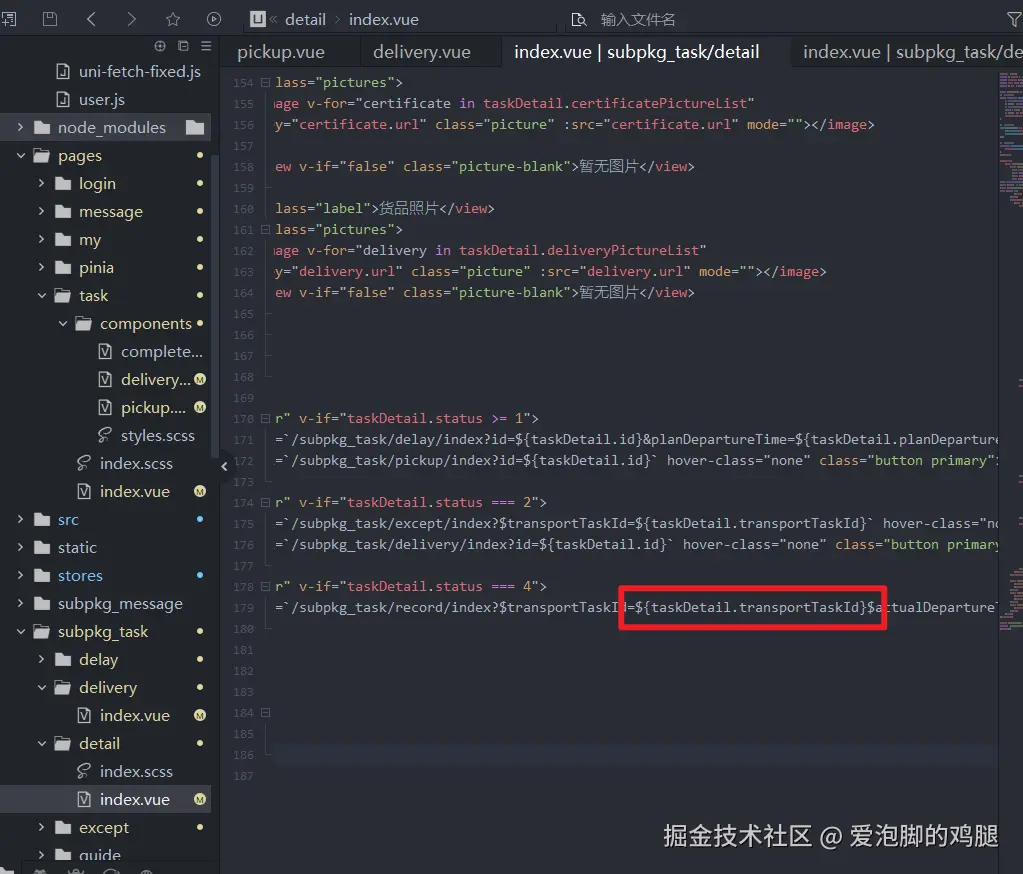Expand the except folder
Viewport: 1023px width, 874px height.
(x=41, y=827)
